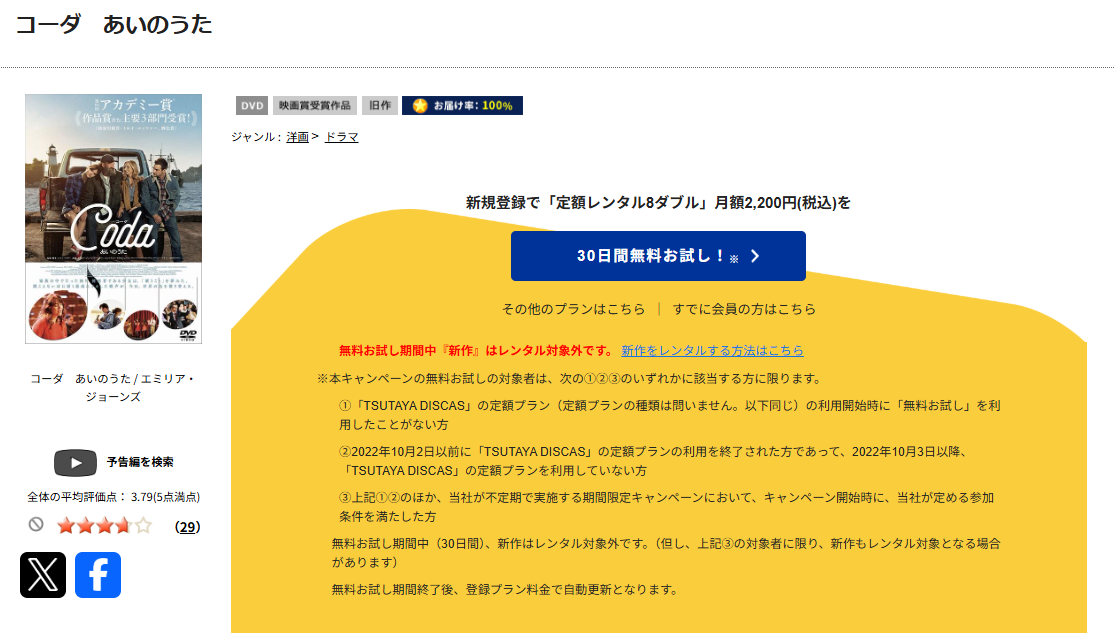Click the no-rating circle icon beside stars

pos(36,525)
